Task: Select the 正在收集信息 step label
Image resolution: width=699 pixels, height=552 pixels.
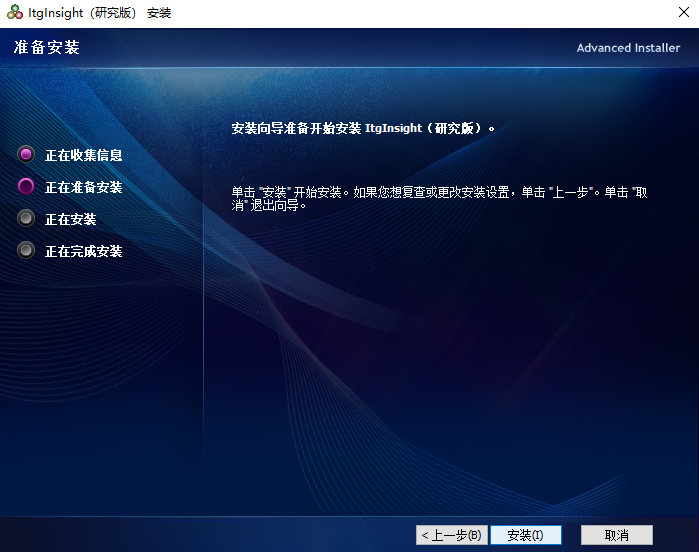Action: pos(83,155)
